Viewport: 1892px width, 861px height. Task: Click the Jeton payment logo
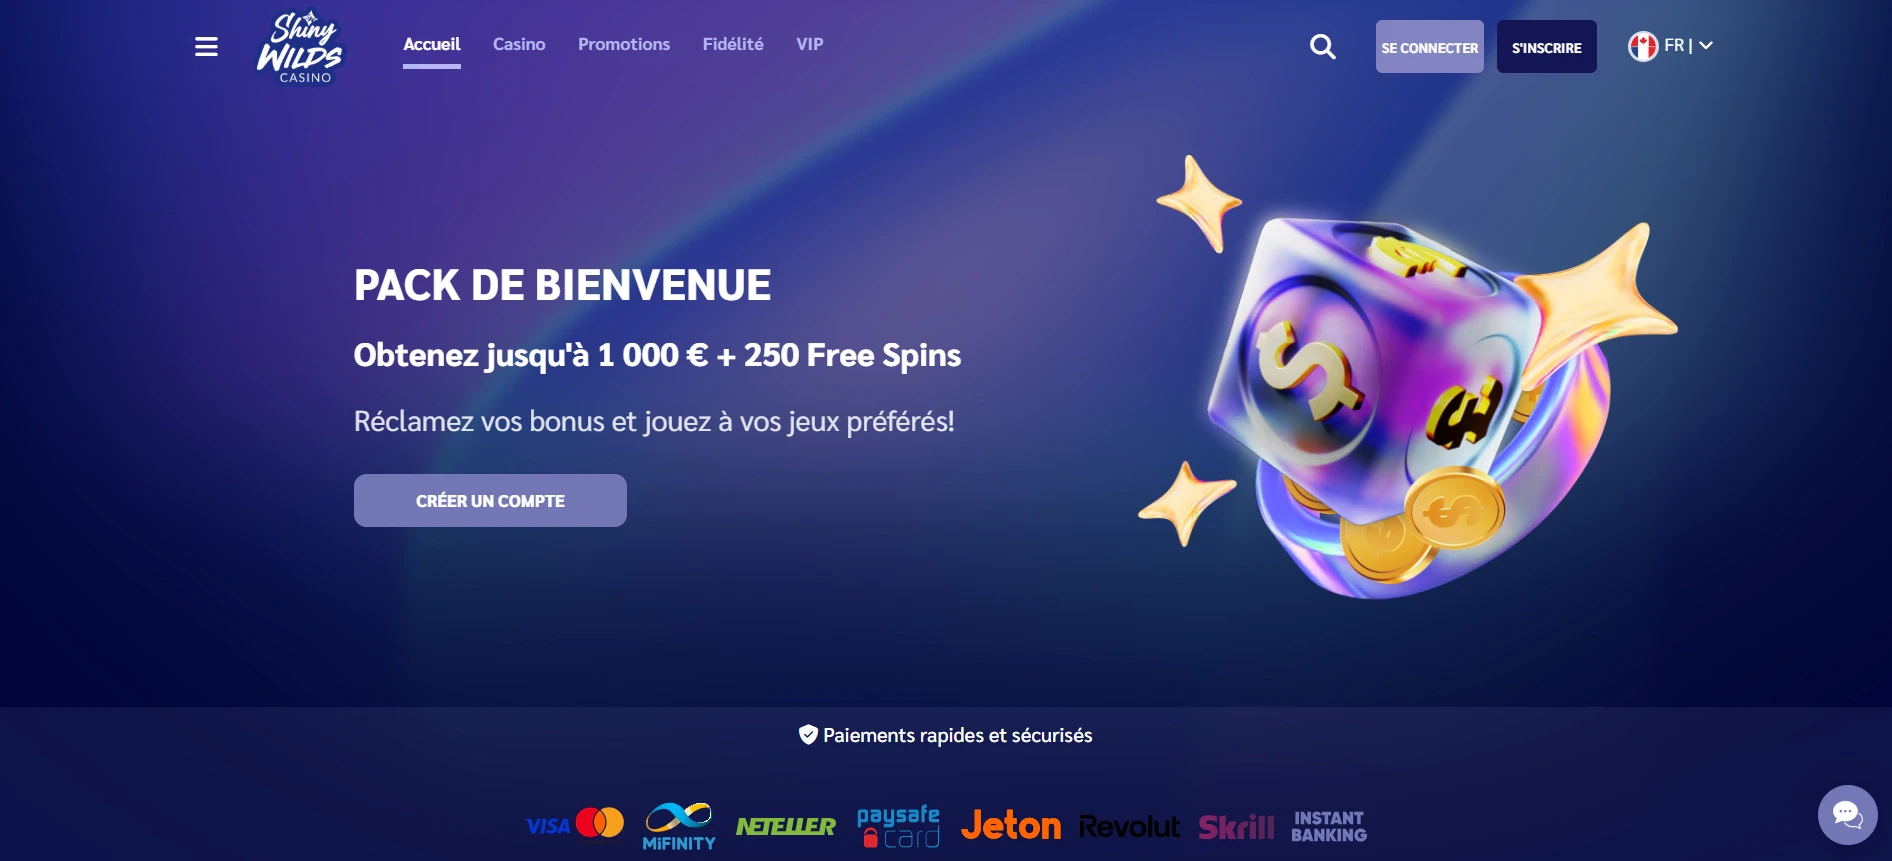[x=1010, y=825]
